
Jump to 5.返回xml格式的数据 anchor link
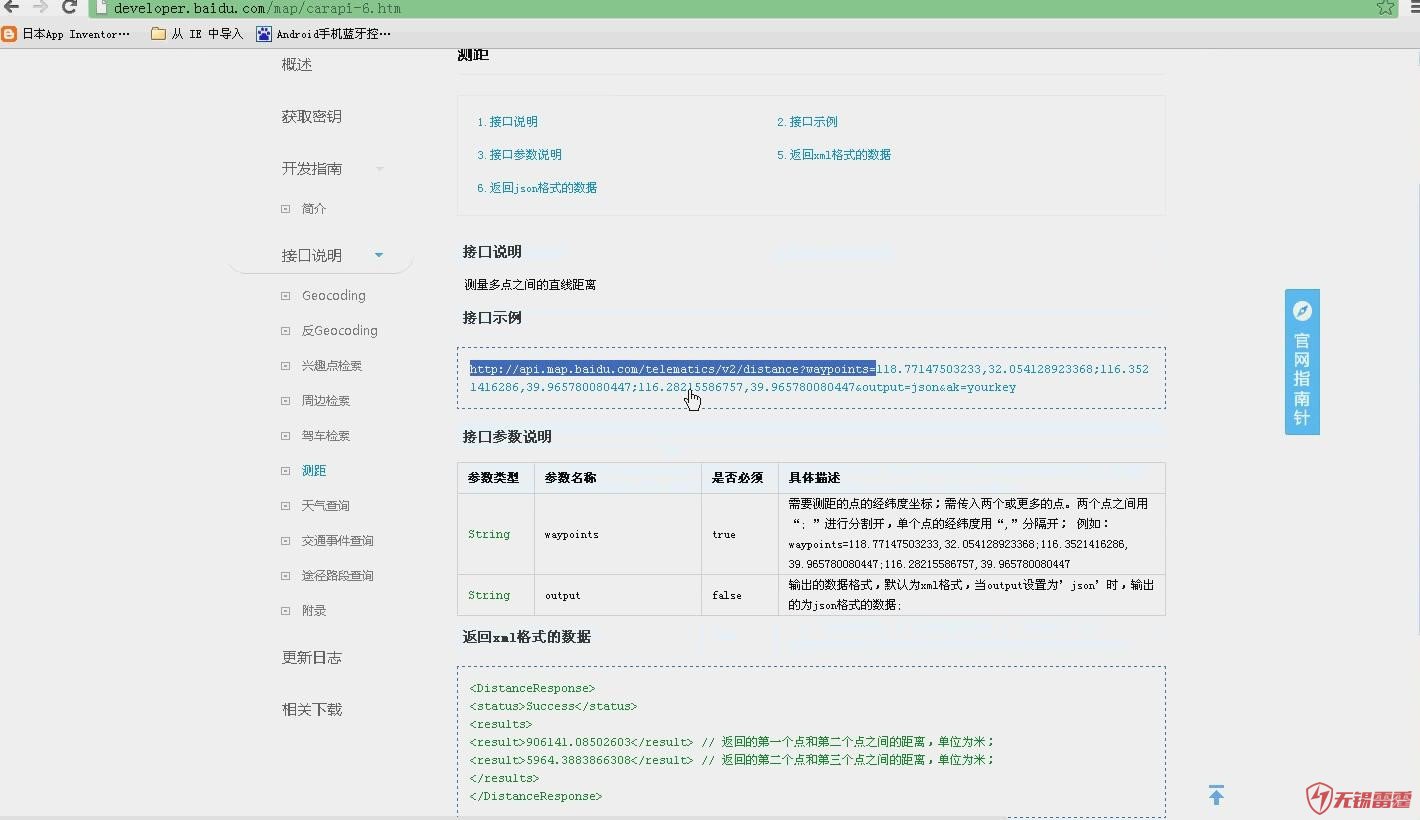(834, 155)
